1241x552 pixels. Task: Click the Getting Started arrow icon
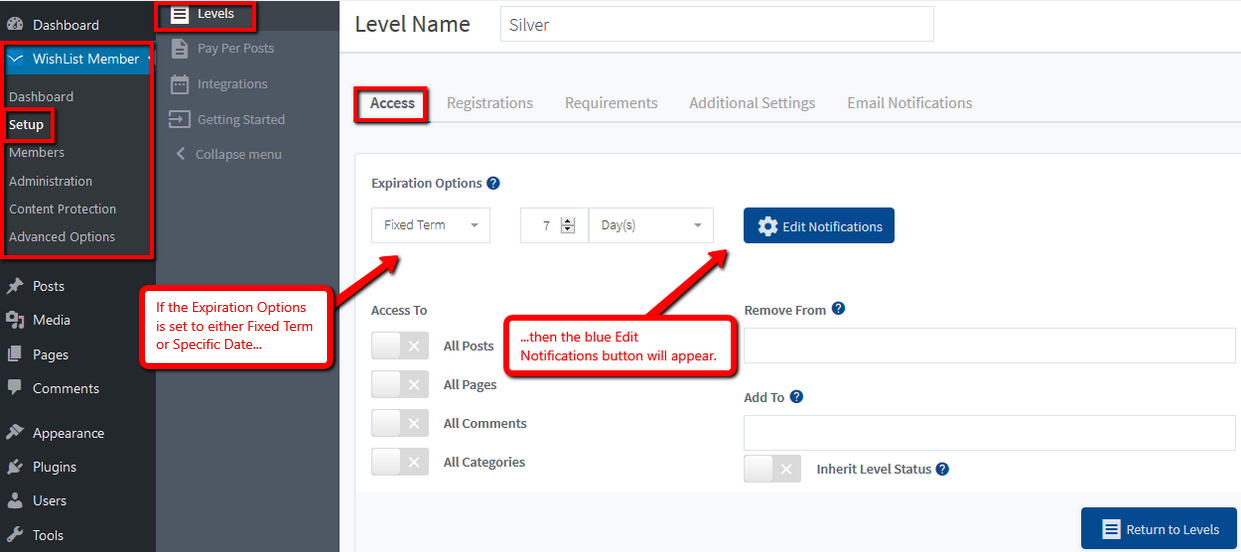click(x=179, y=119)
